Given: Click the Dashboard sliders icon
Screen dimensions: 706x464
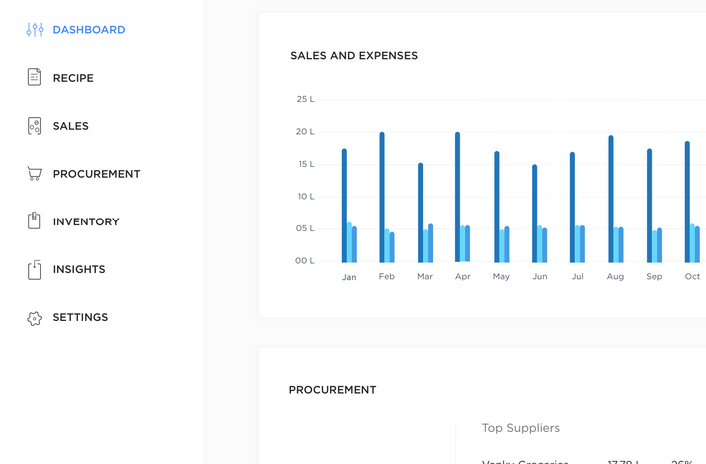Looking at the screenshot, I should pyautogui.click(x=35, y=30).
